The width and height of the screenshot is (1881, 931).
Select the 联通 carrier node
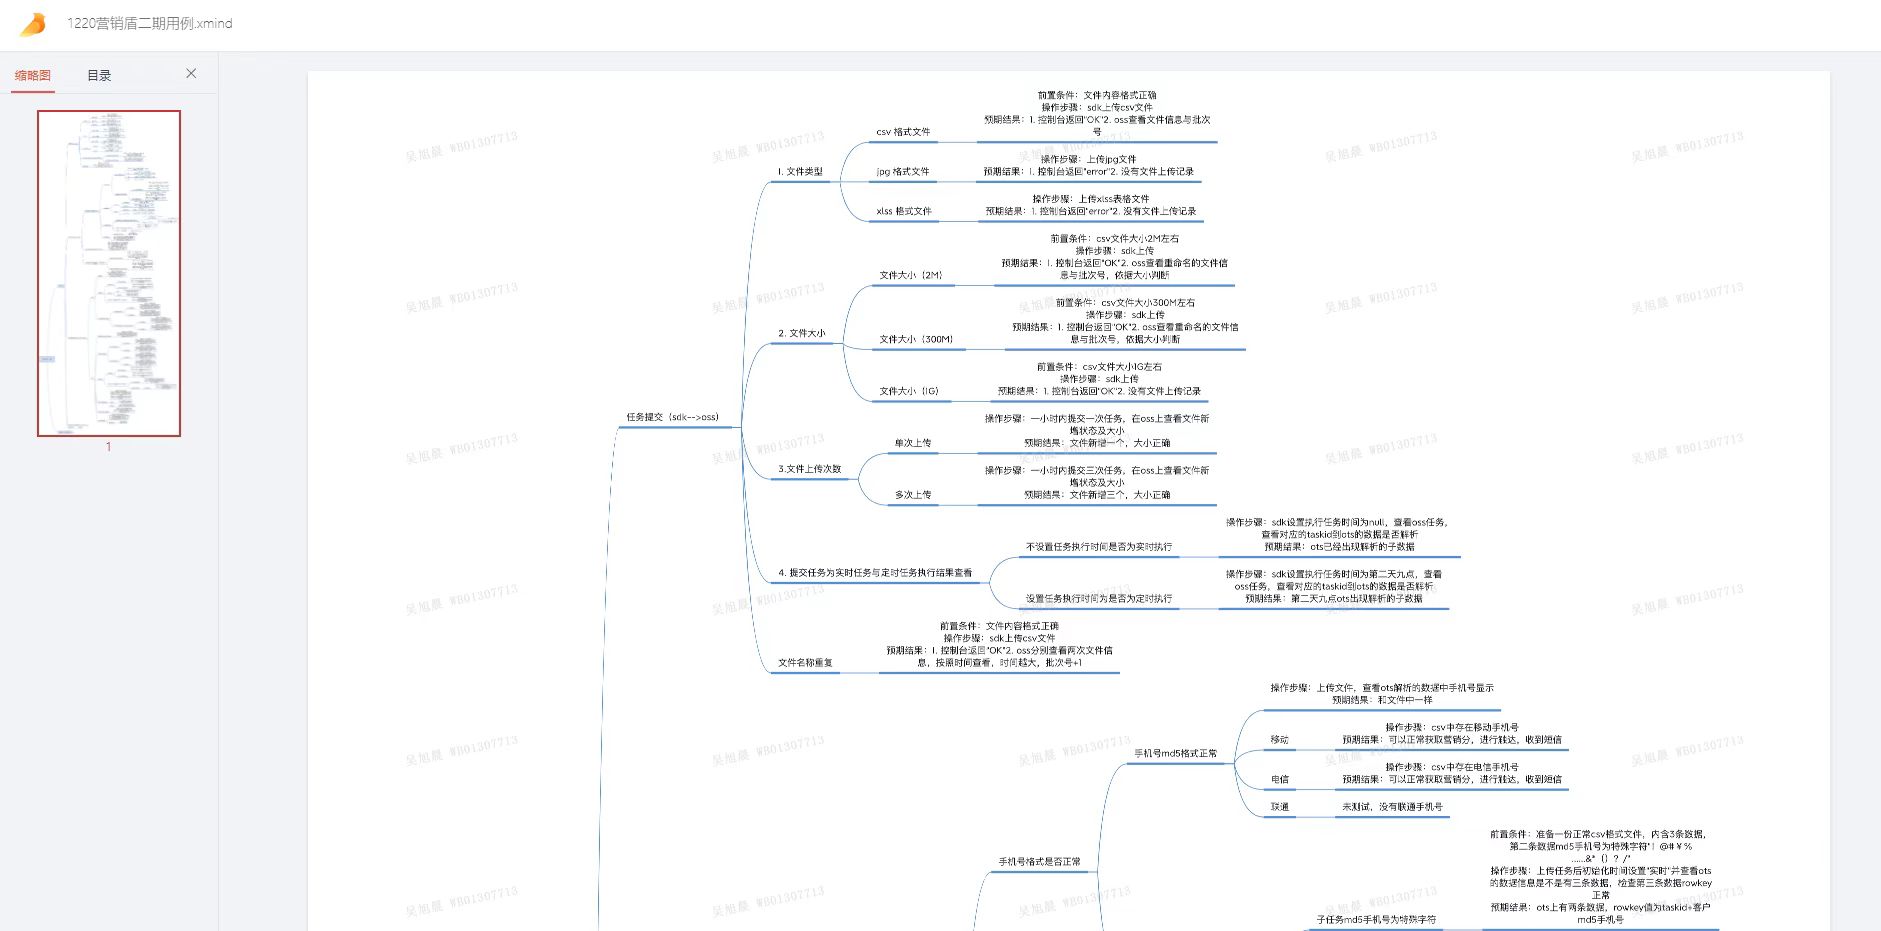(1280, 807)
